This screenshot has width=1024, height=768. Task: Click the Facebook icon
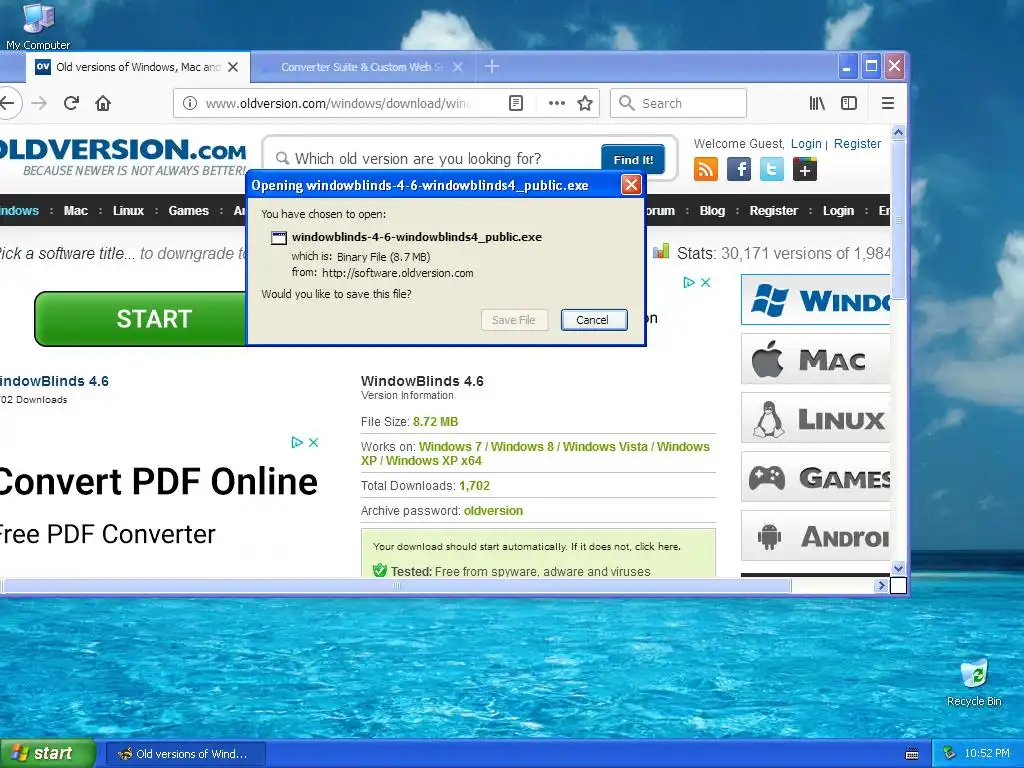739,170
